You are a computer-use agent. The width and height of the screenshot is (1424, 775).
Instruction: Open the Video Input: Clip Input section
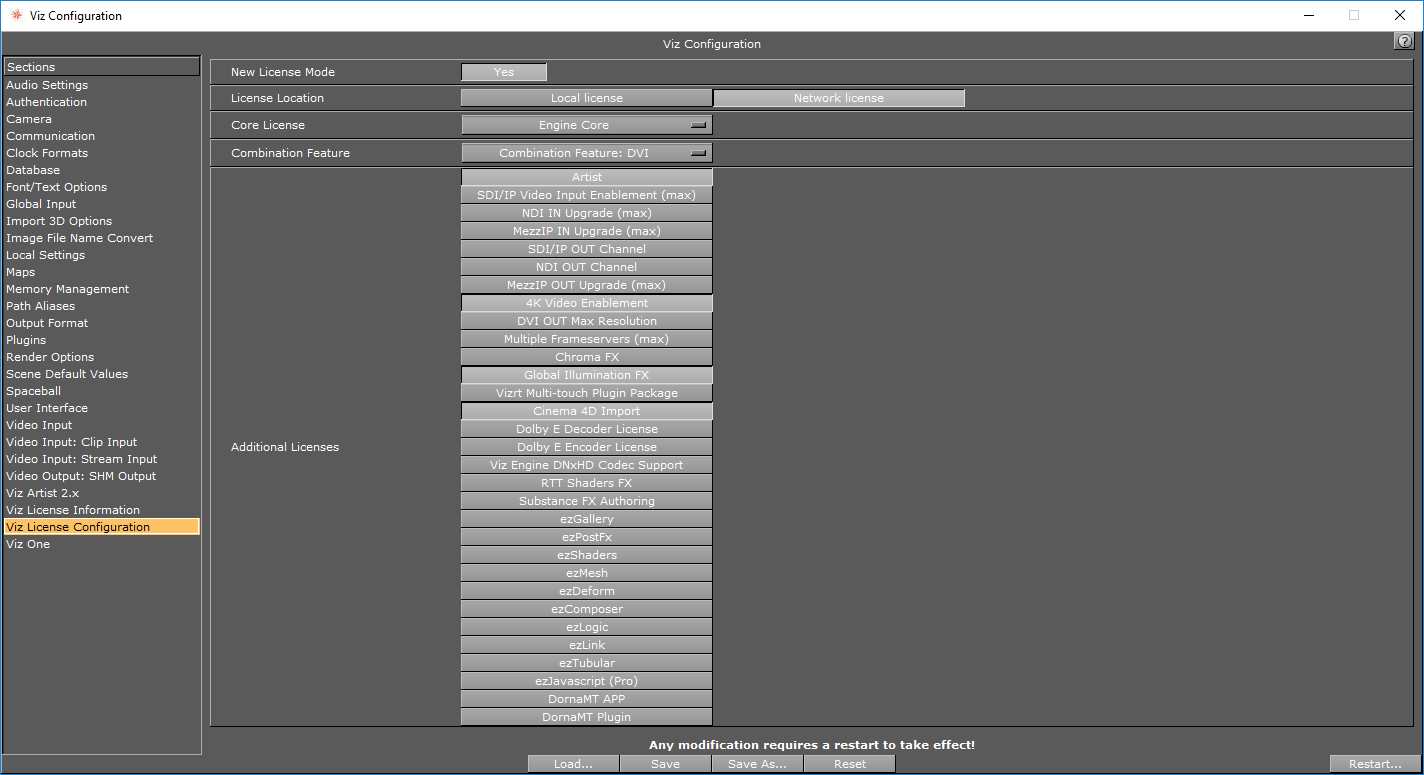(x=101, y=442)
